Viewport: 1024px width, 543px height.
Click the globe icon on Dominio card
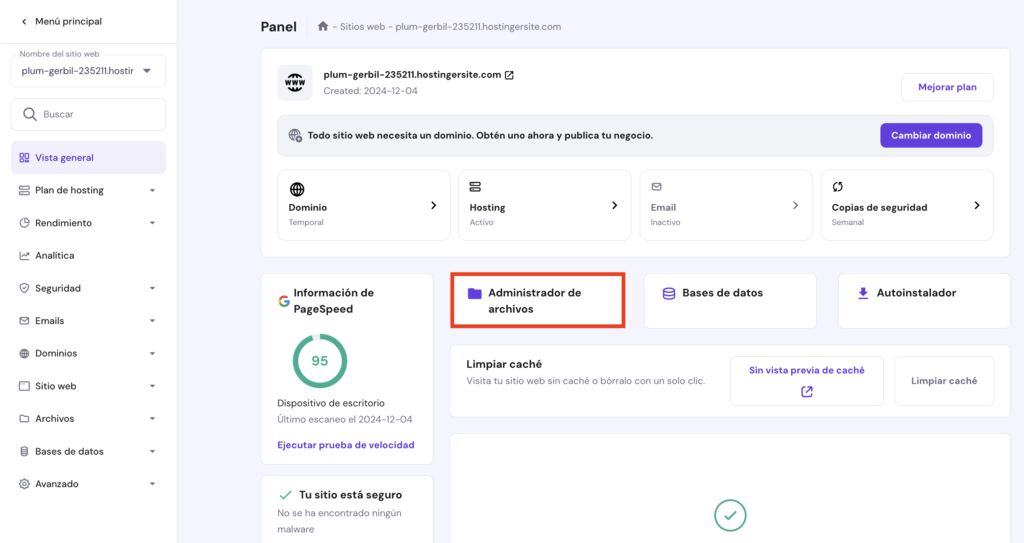coord(296,188)
